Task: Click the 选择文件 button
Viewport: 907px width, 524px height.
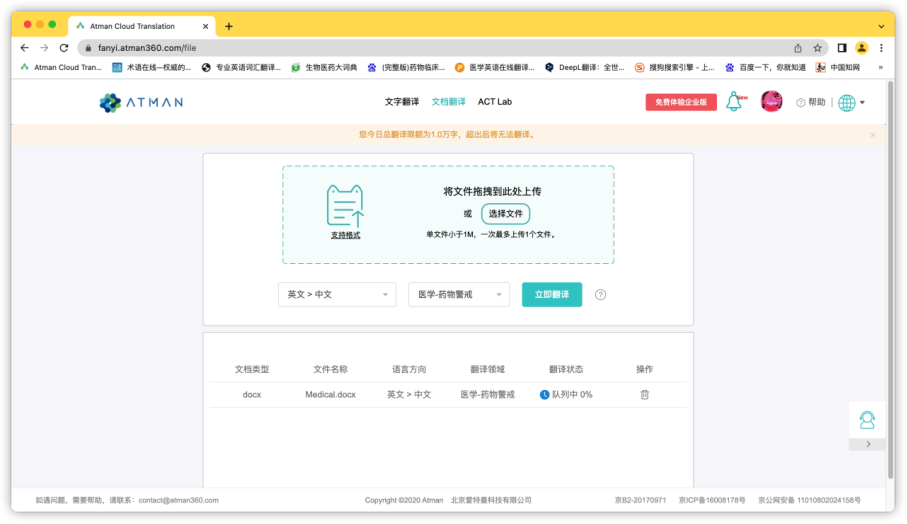Action: [506, 214]
